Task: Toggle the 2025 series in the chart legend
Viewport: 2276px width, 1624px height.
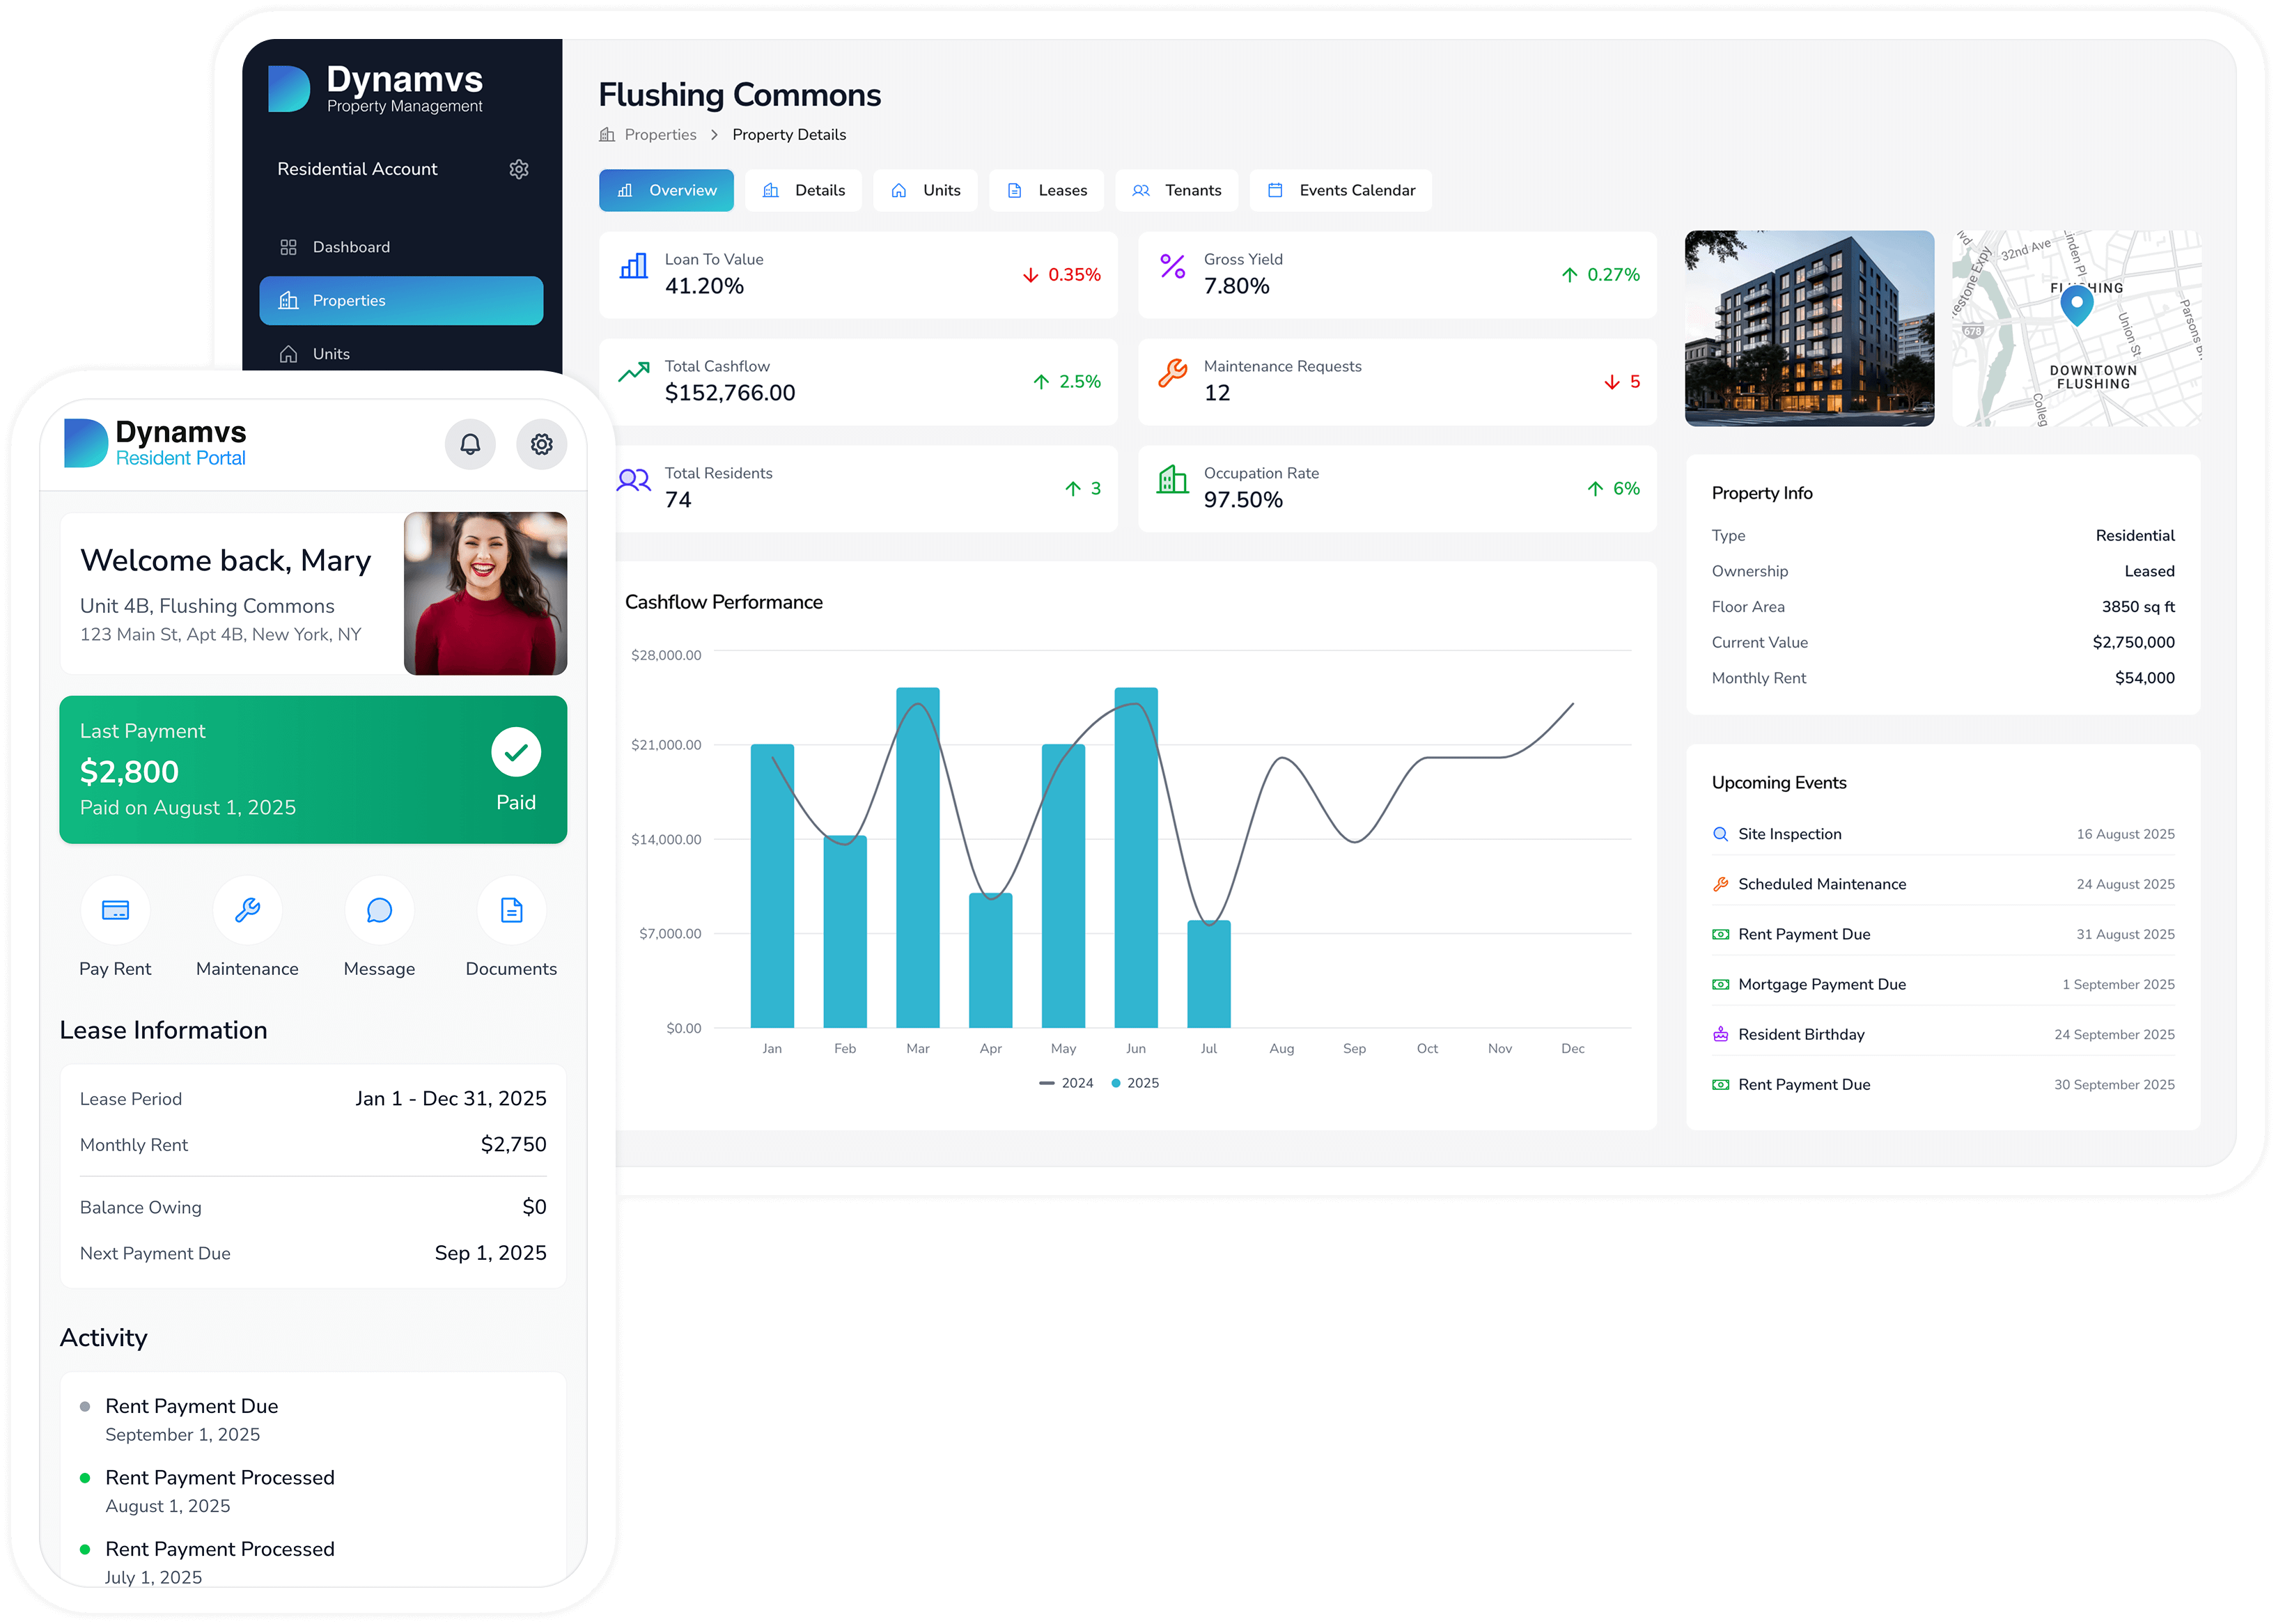Action: pos(1135,1083)
